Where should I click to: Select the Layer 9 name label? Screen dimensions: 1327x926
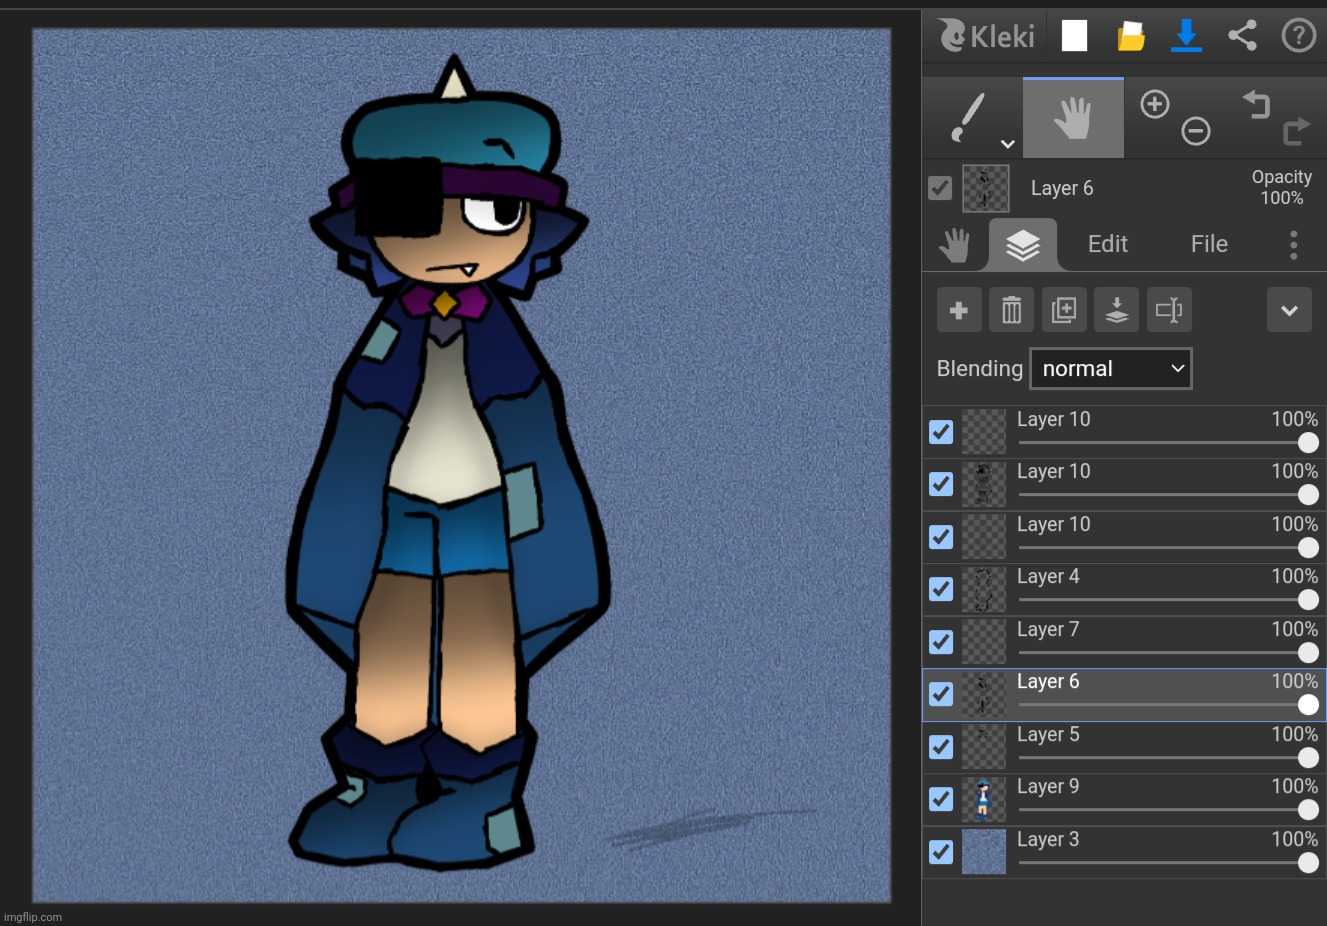point(1048,787)
